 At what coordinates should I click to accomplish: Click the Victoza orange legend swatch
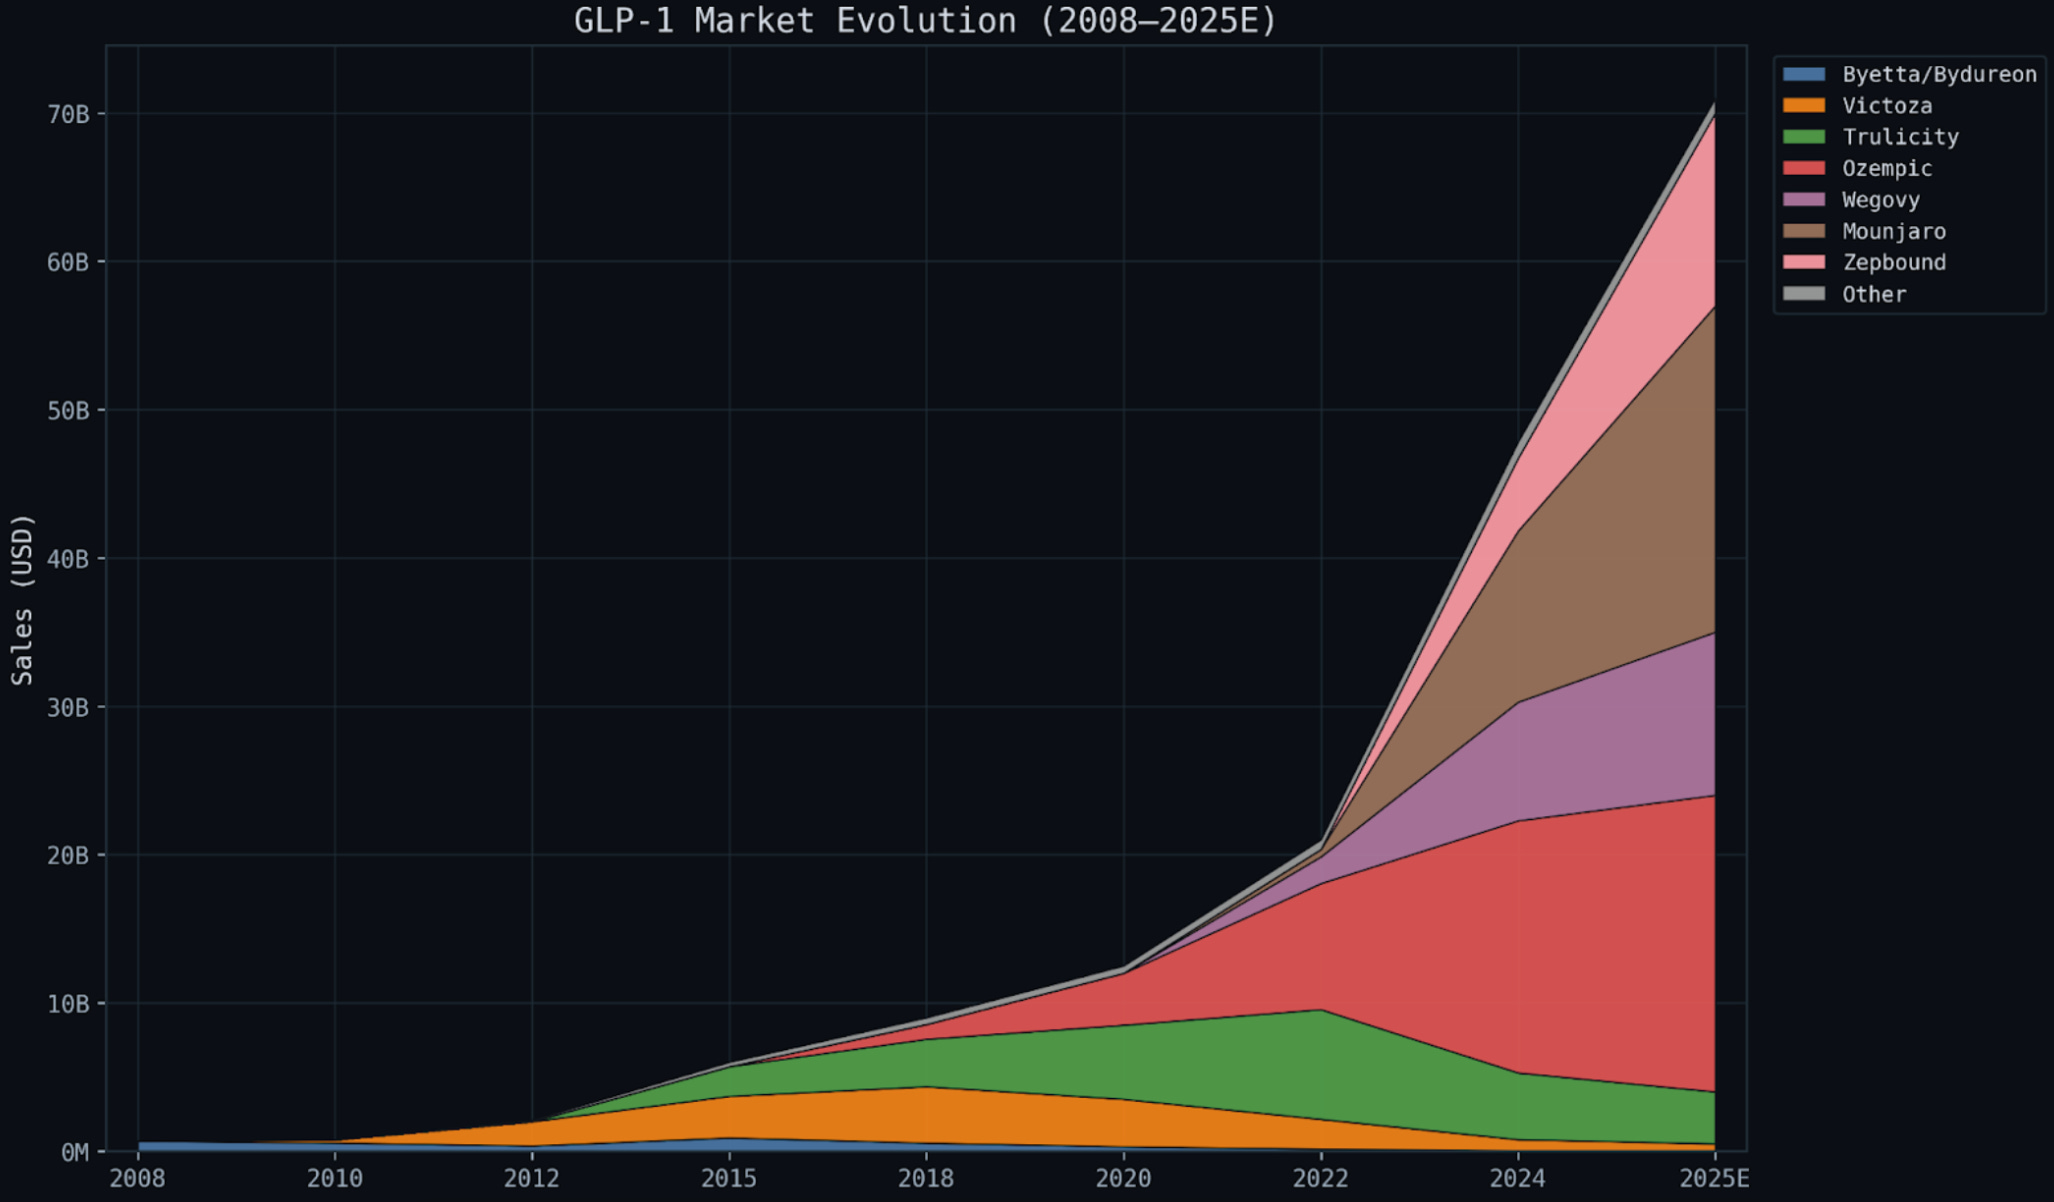click(1803, 105)
